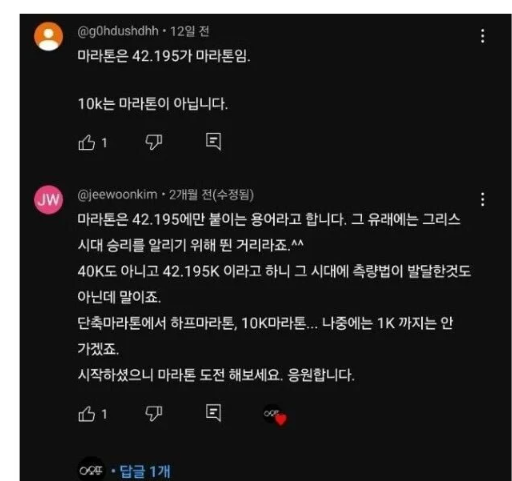Open the pink JW profile avatar
Viewport: 512px width, 481px height.
point(48,200)
